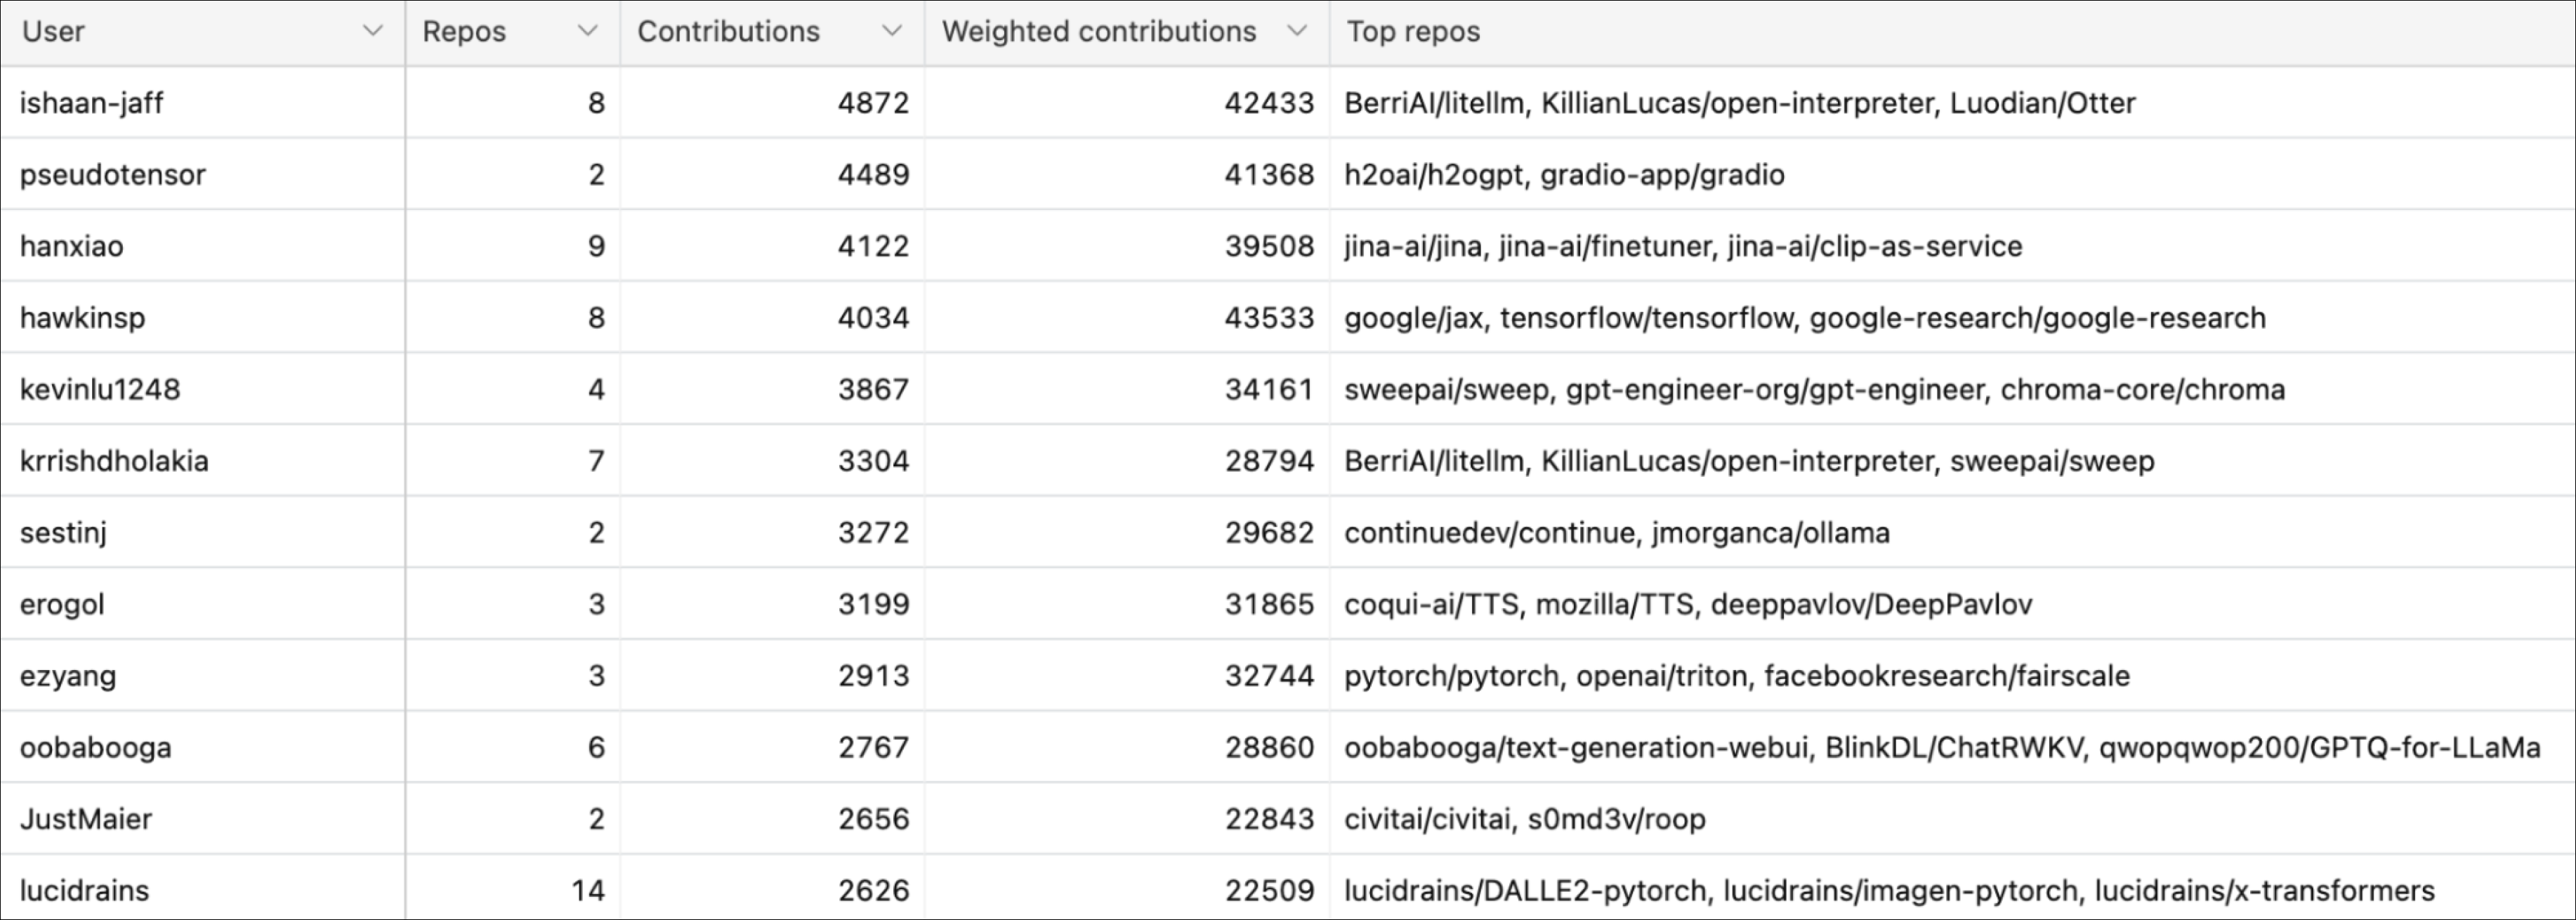Click the weighted contributions 43533 cell
Screen dimensions: 2576x920
pos(1268,317)
